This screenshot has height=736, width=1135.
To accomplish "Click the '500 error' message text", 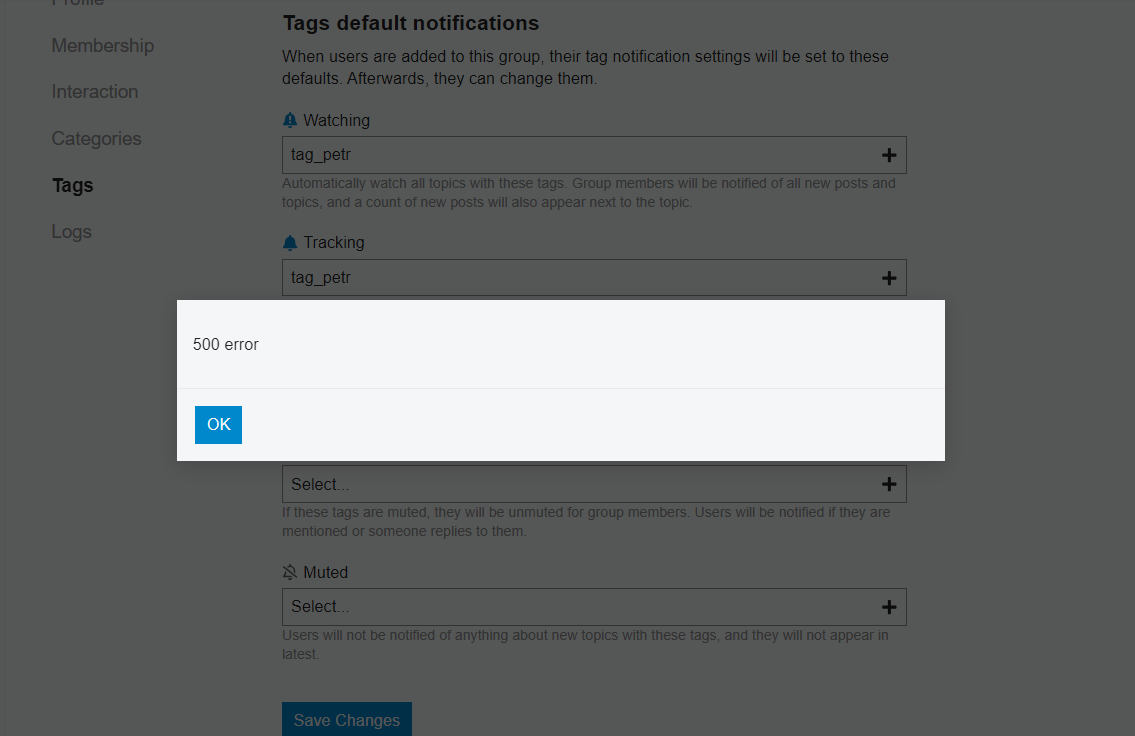I will click(226, 344).
